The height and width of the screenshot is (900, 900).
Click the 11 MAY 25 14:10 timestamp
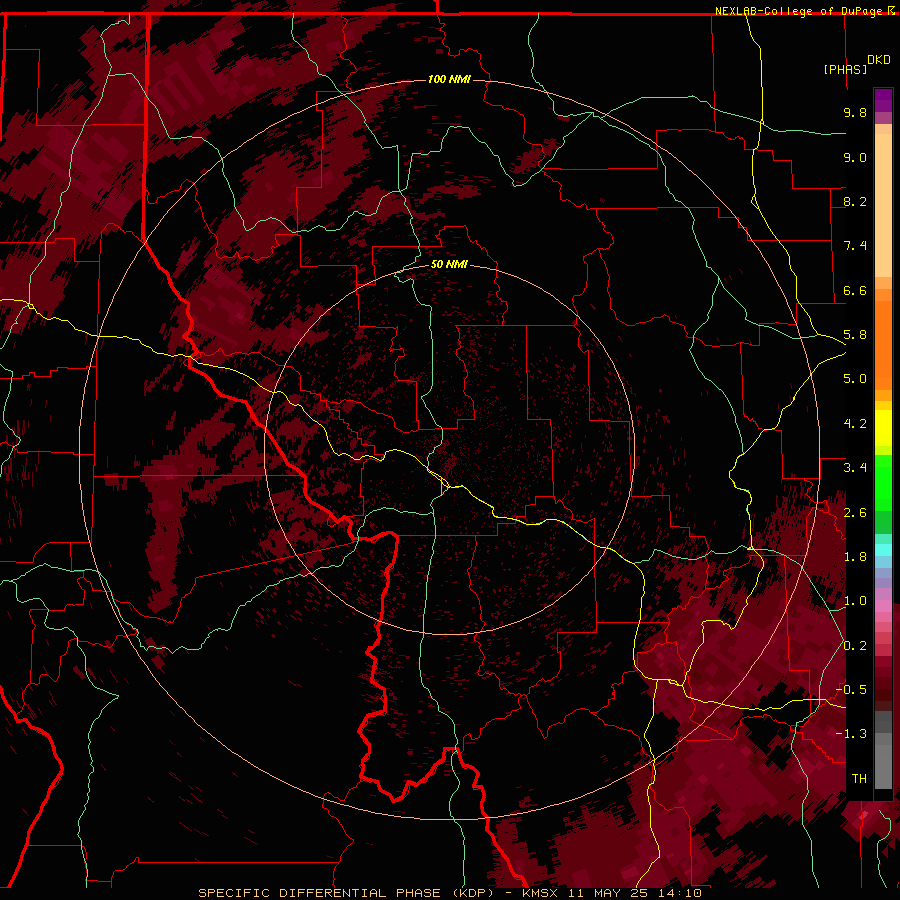635,893
